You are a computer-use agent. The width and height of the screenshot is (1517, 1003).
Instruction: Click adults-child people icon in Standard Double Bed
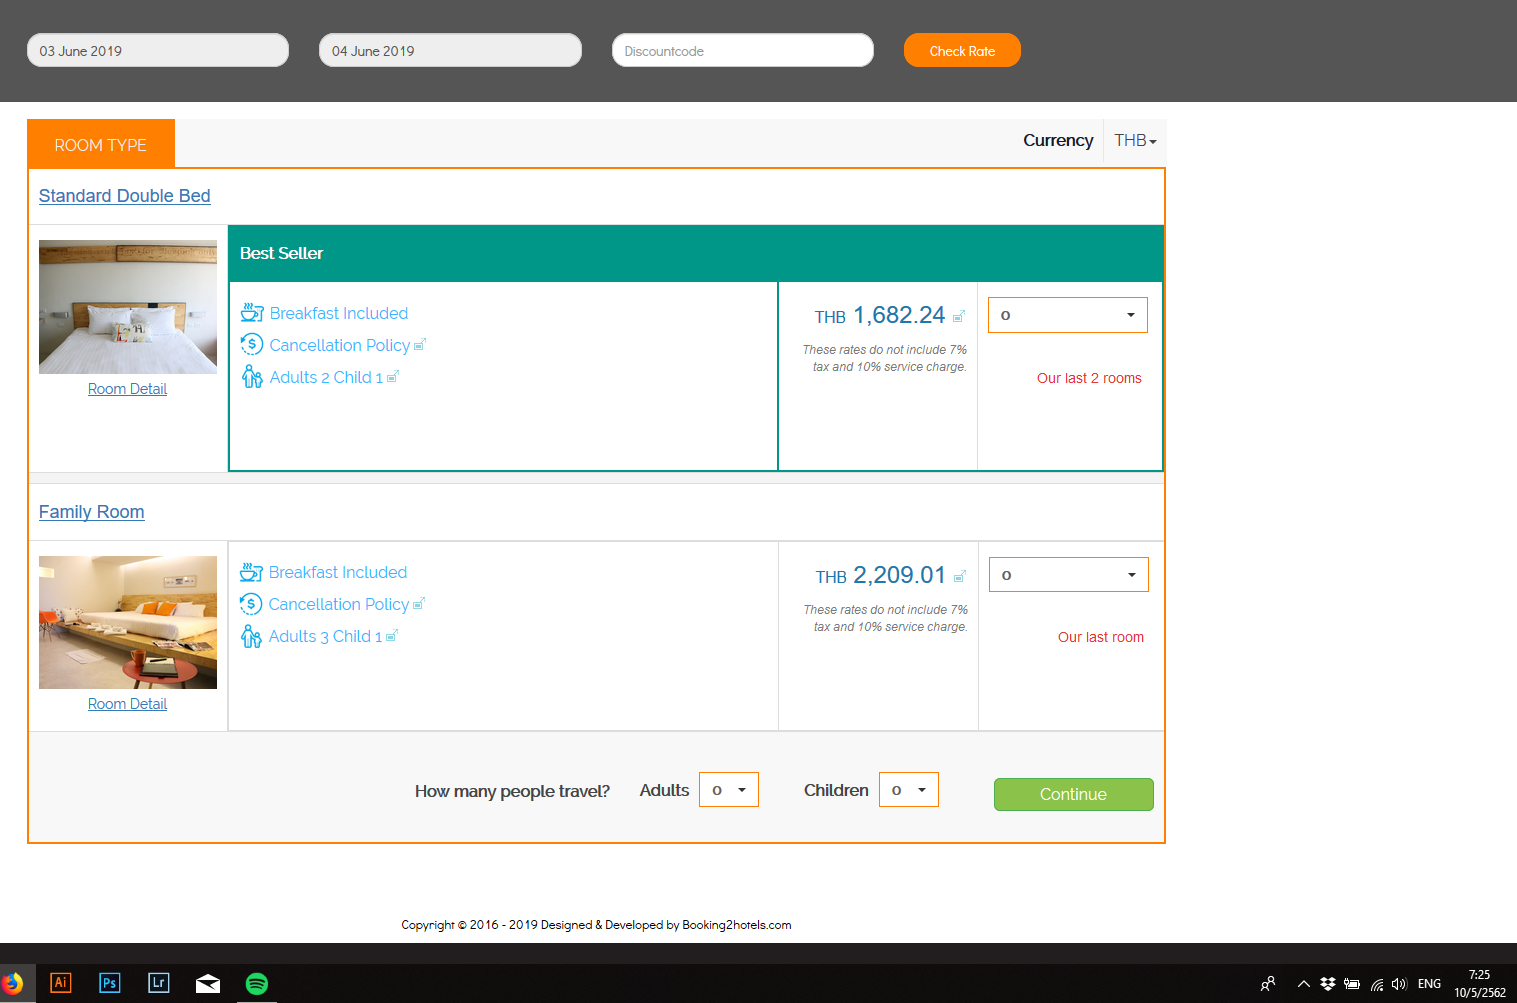point(252,377)
